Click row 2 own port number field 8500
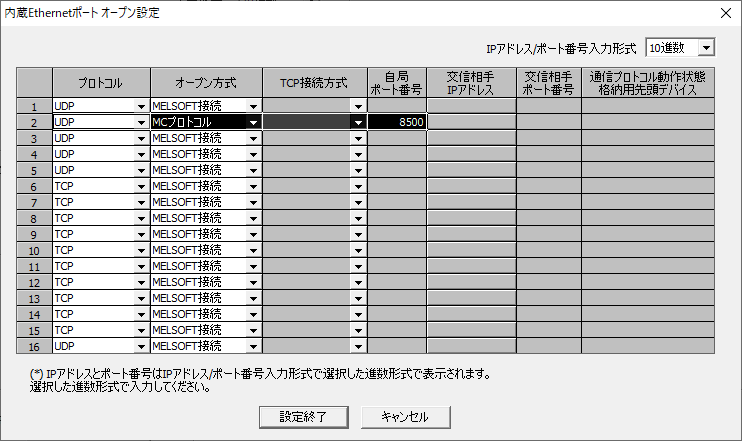 397,122
